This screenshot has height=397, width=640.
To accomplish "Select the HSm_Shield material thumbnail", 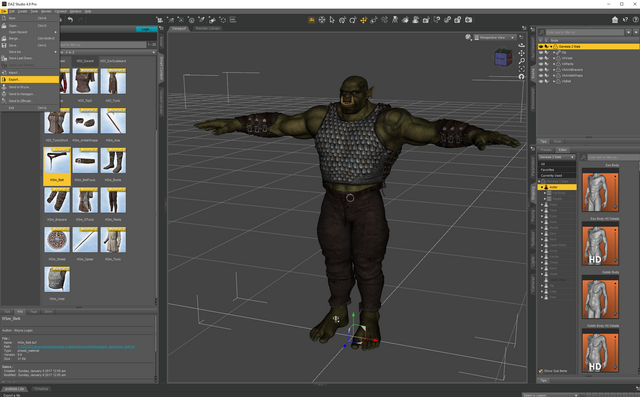I will [57, 240].
